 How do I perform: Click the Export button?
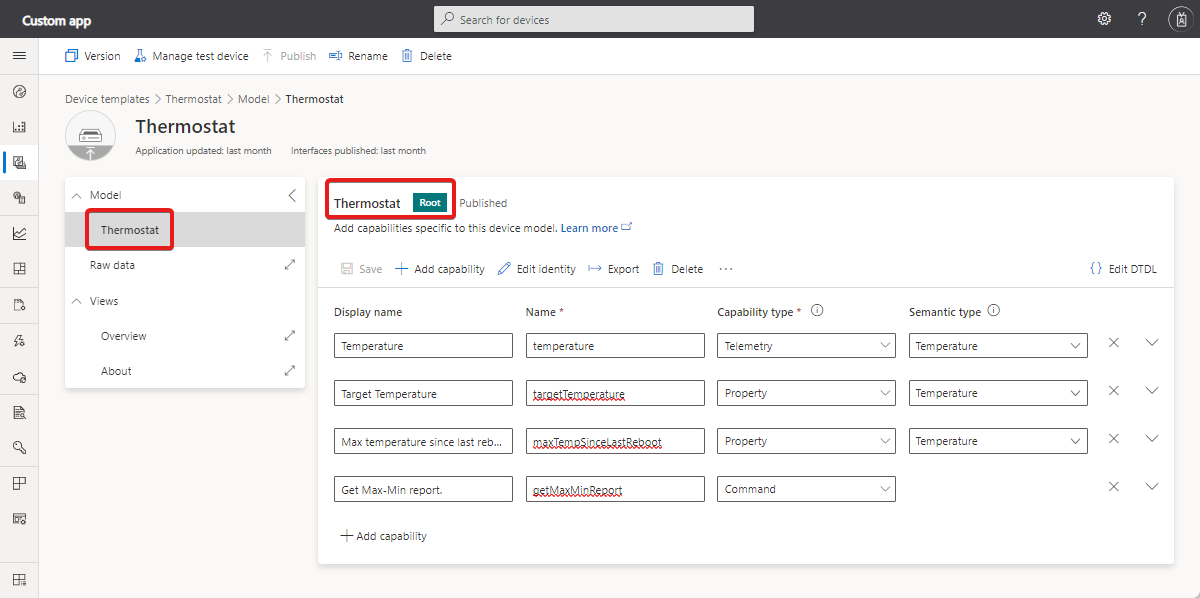pos(613,269)
